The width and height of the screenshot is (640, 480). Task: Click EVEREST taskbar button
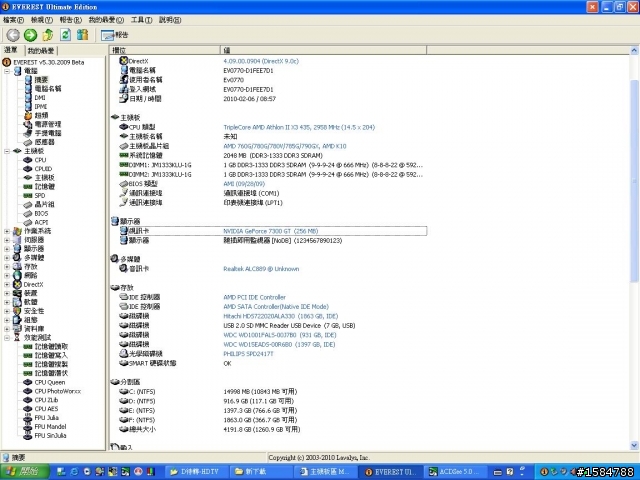tap(391, 472)
